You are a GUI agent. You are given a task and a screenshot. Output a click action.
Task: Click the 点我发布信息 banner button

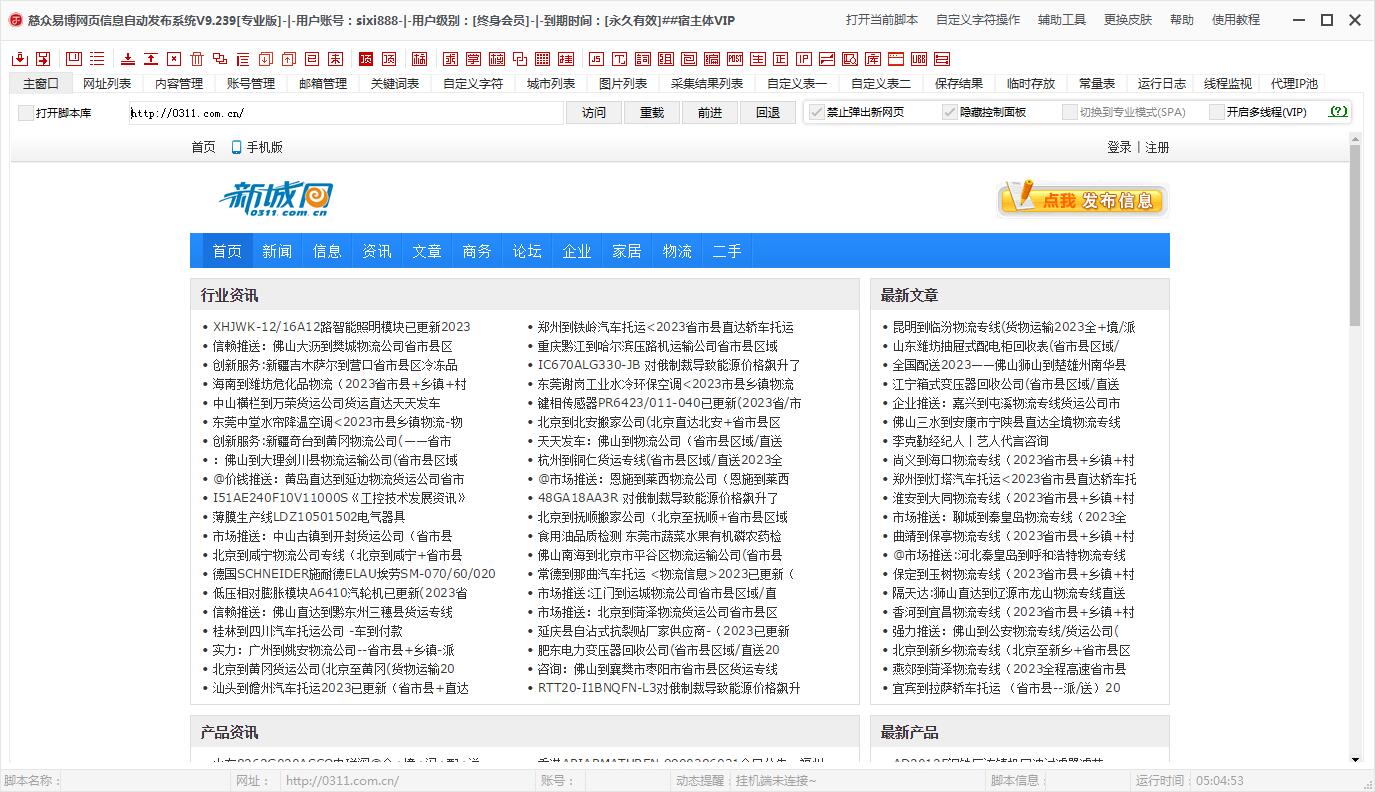click(1082, 199)
